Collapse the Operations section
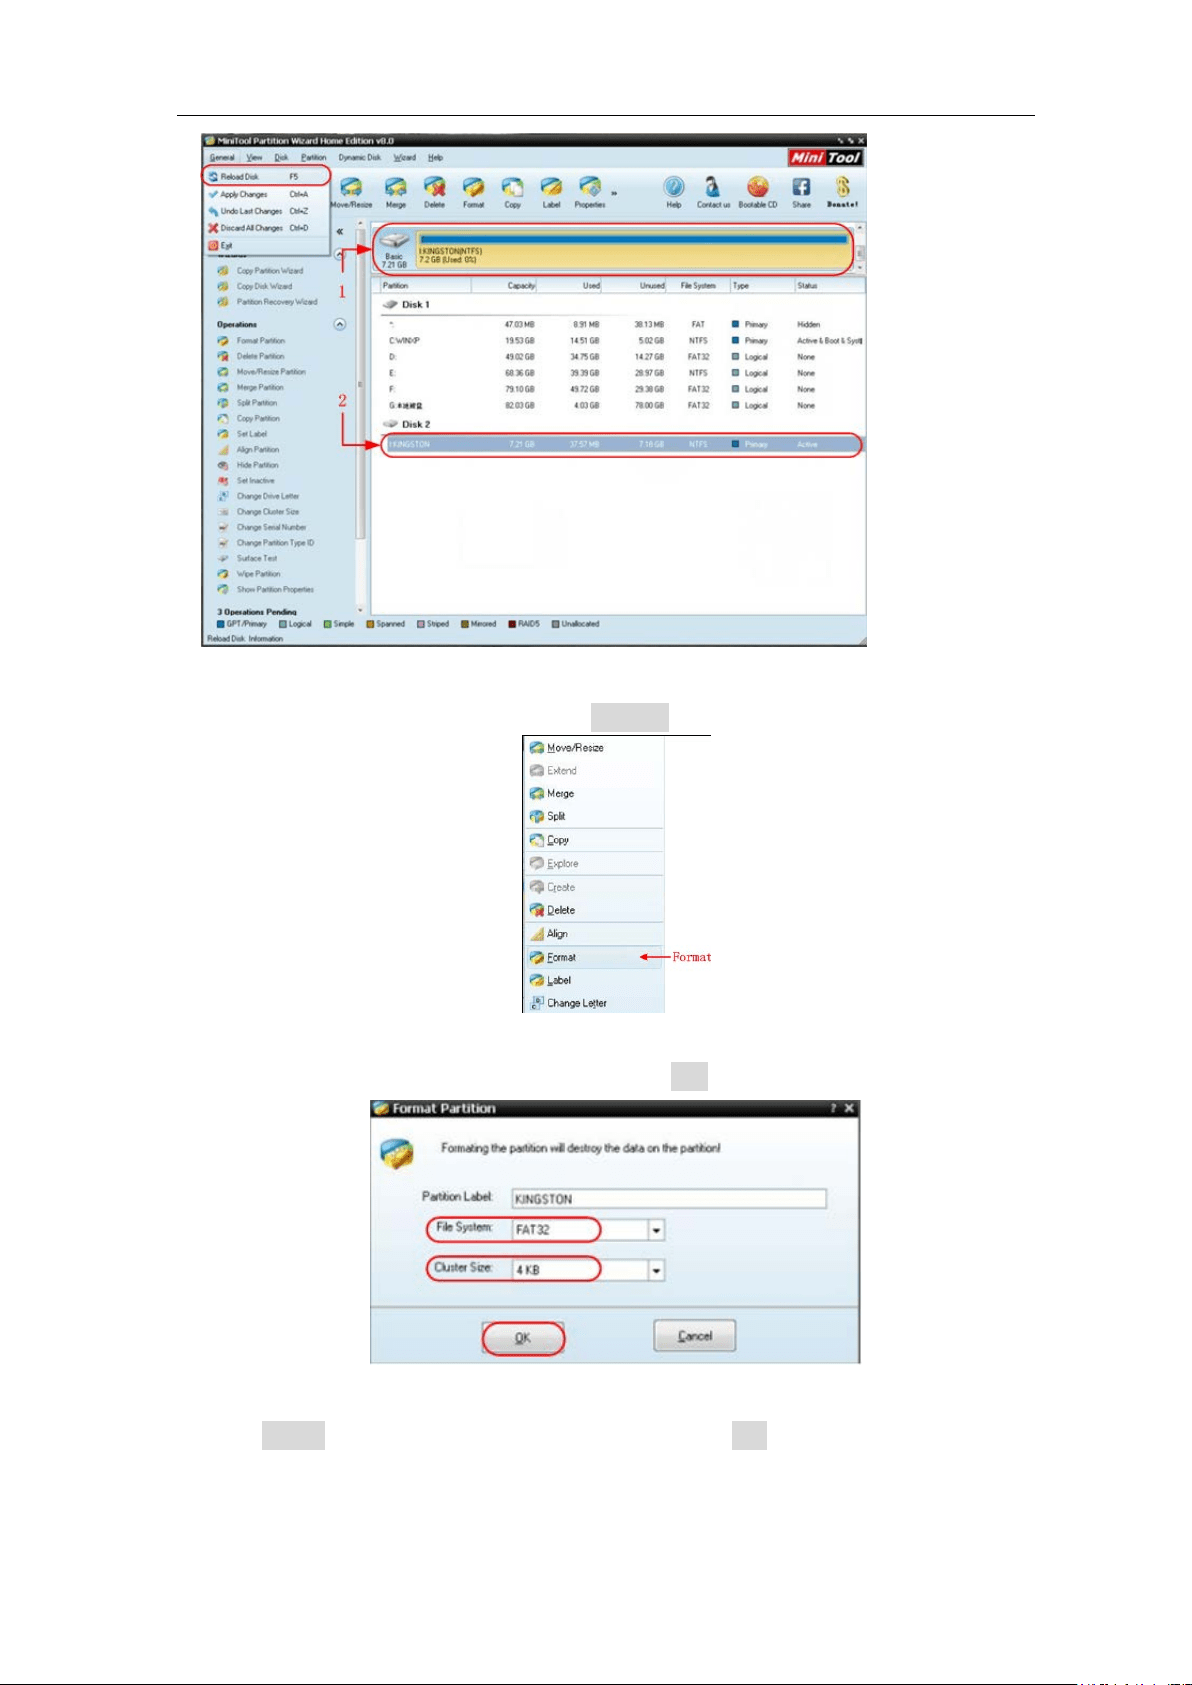 tap(340, 324)
